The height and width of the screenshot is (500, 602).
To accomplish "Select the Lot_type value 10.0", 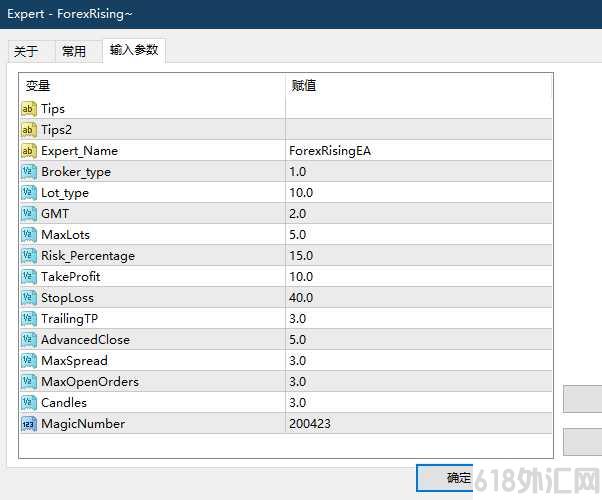I will coord(301,193).
